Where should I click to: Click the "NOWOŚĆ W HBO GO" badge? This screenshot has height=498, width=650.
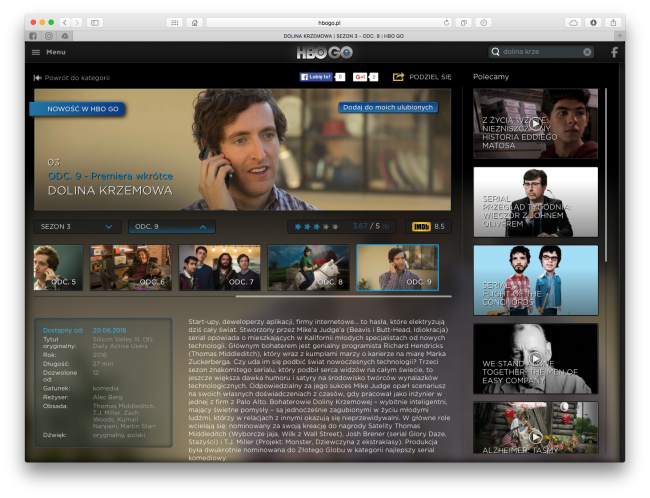pos(79,109)
